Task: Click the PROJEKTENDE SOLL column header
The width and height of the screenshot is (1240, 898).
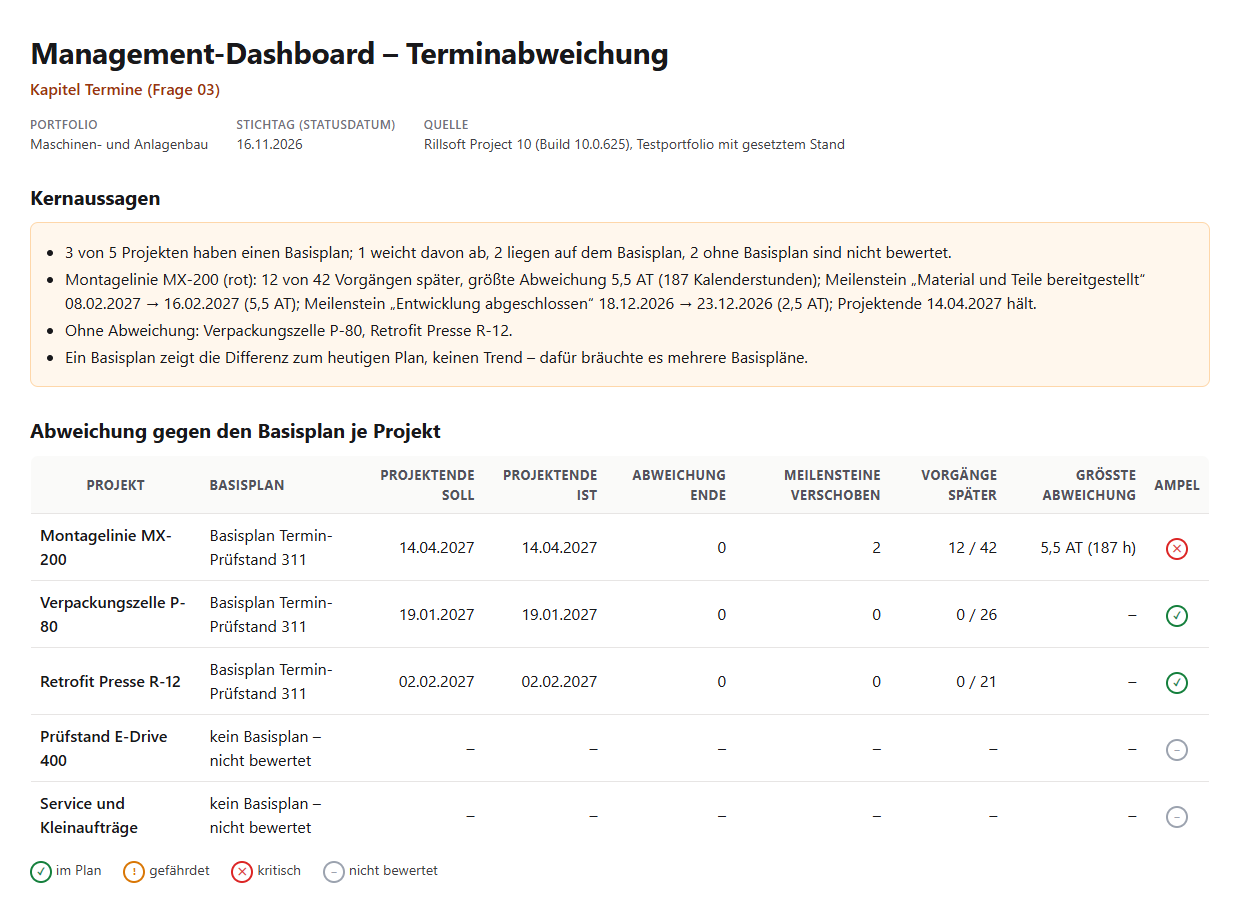Action: [427, 485]
